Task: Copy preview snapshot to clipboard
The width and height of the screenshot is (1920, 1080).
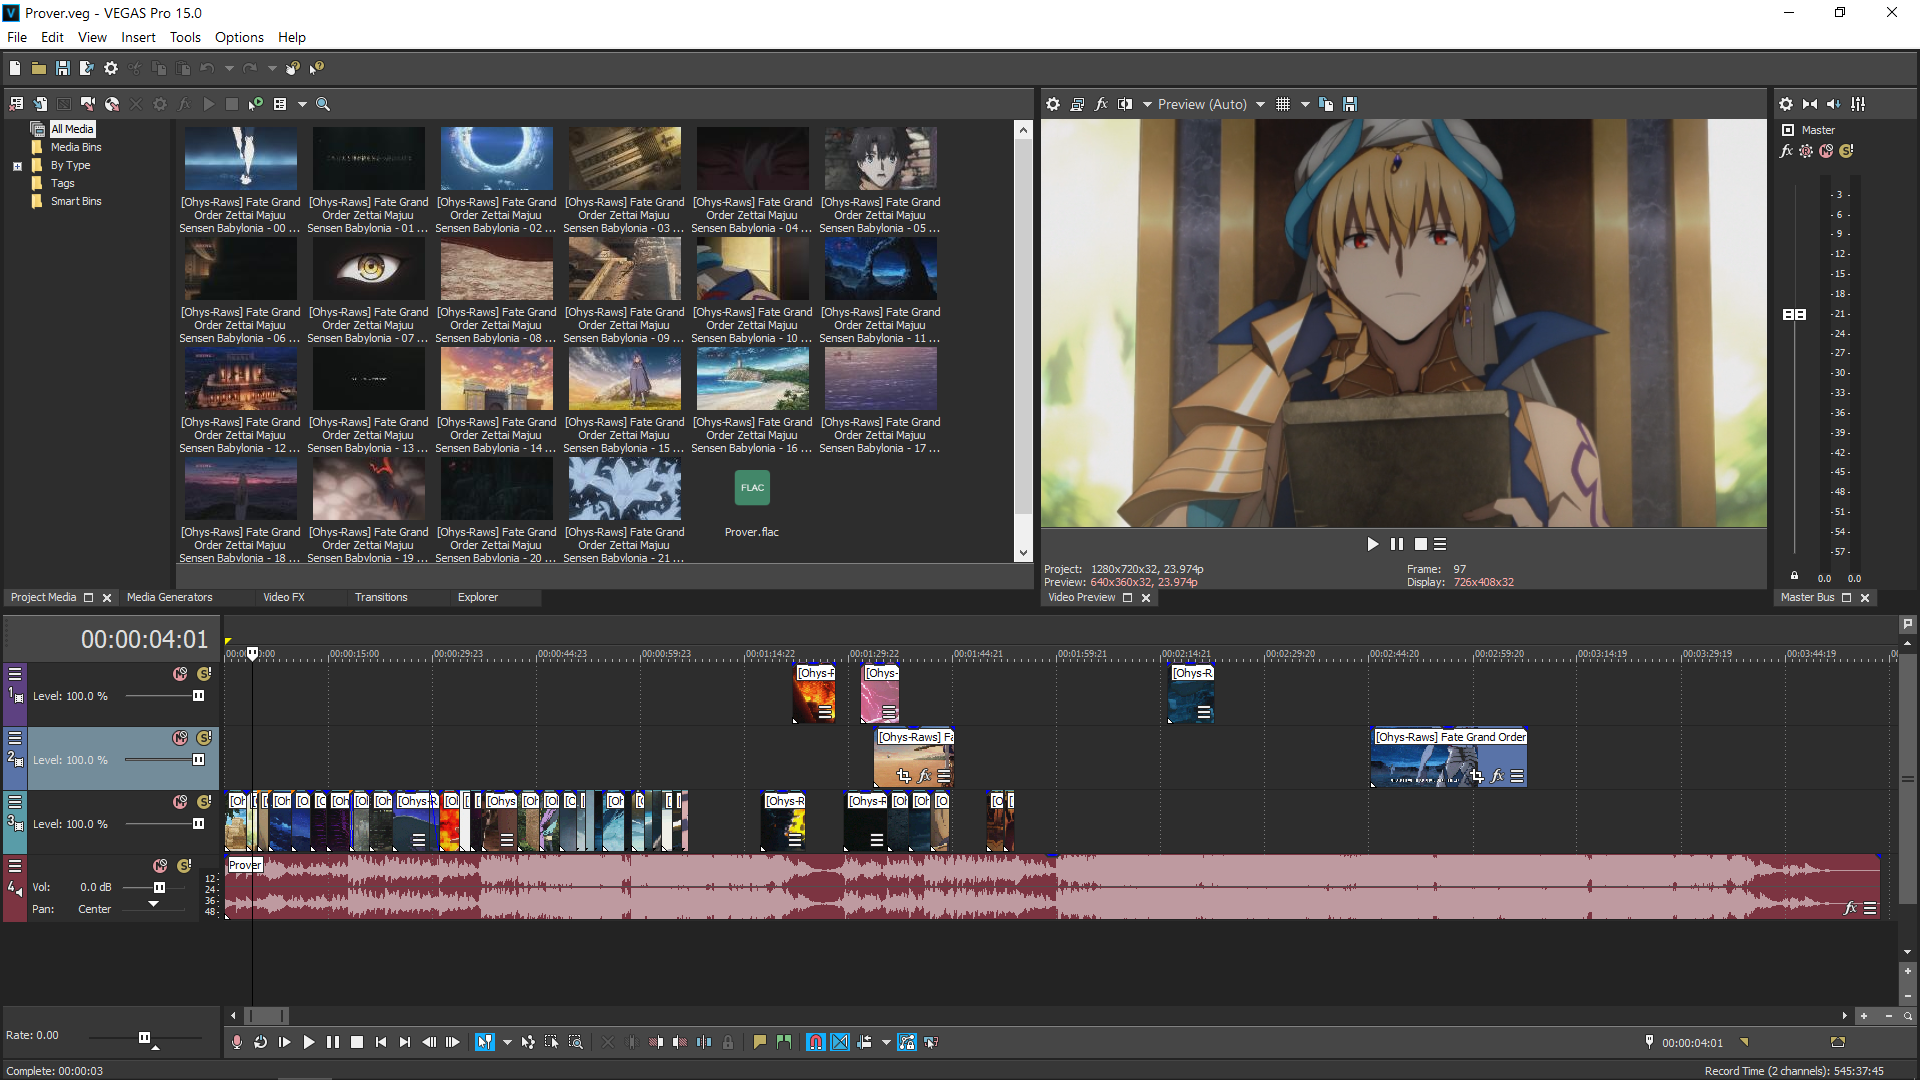Action: 1326,104
